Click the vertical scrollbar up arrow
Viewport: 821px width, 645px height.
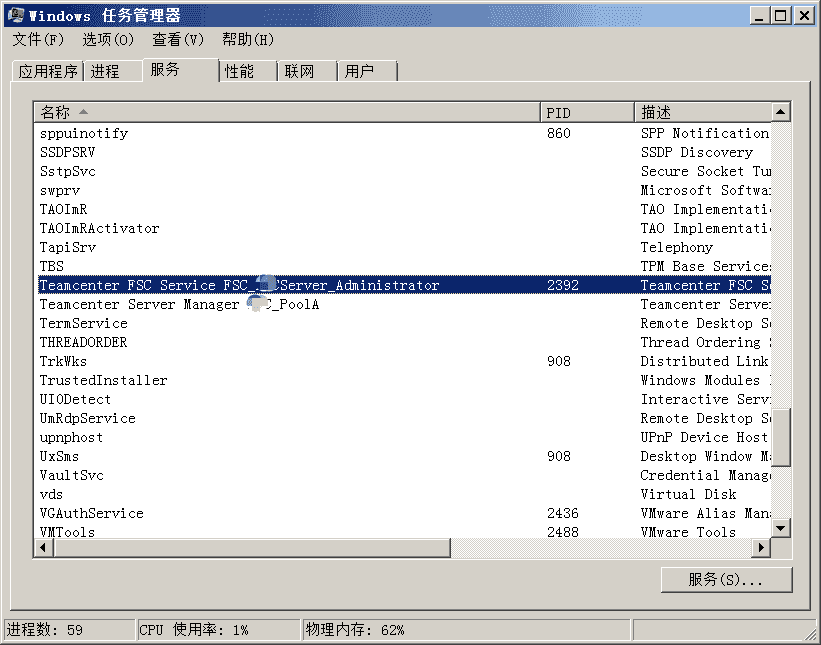(x=781, y=112)
